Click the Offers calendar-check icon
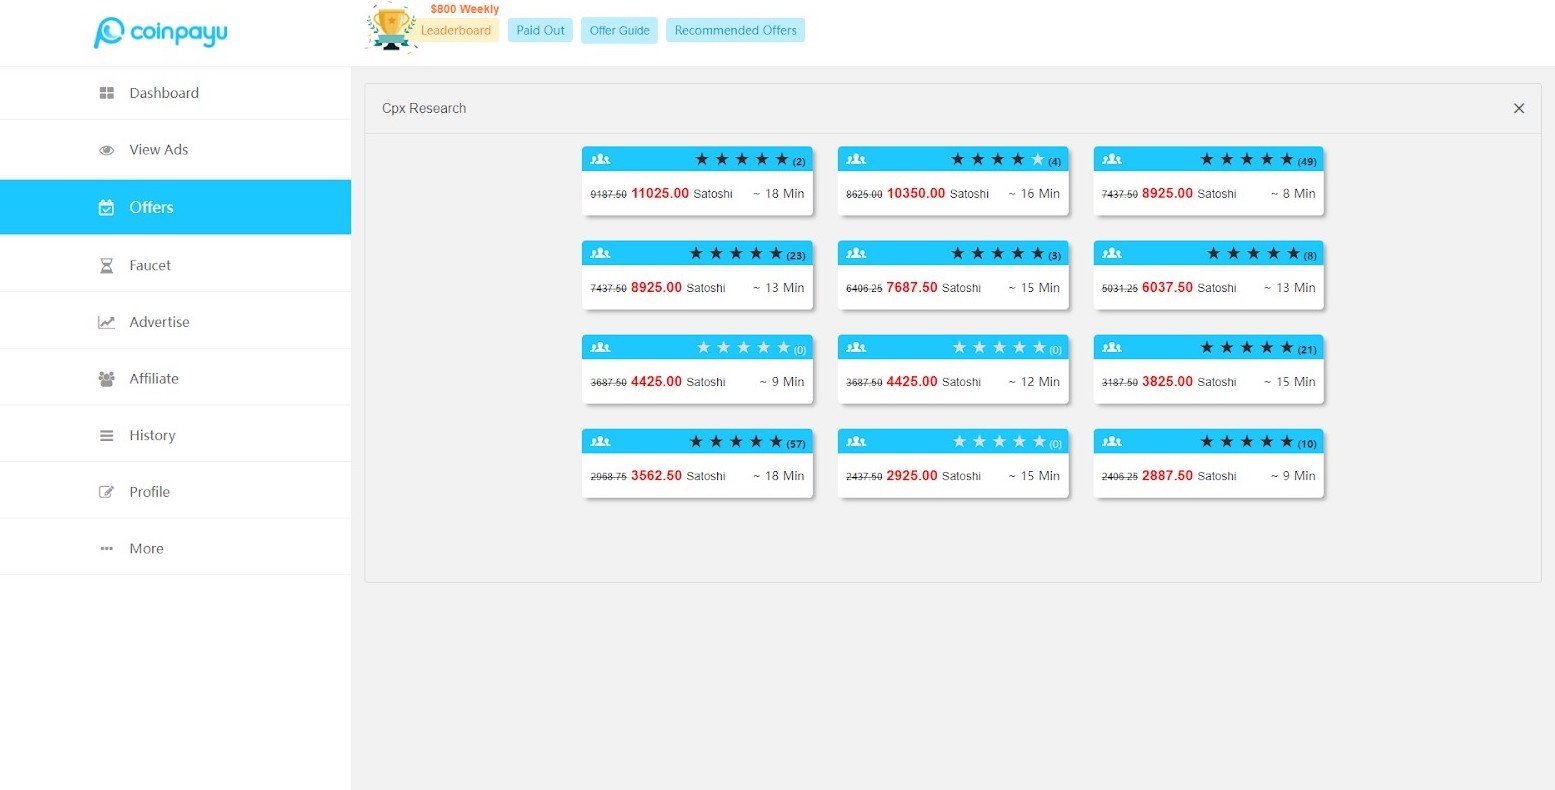This screenshot has height=790, width=1555. [106, 207]
